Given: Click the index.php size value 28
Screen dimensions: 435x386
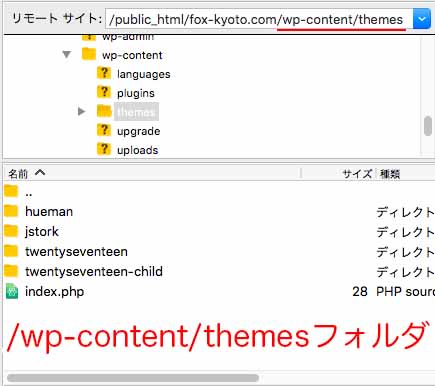Looking at the screenshot, I should pyautogui.click(x=360, y=292).
